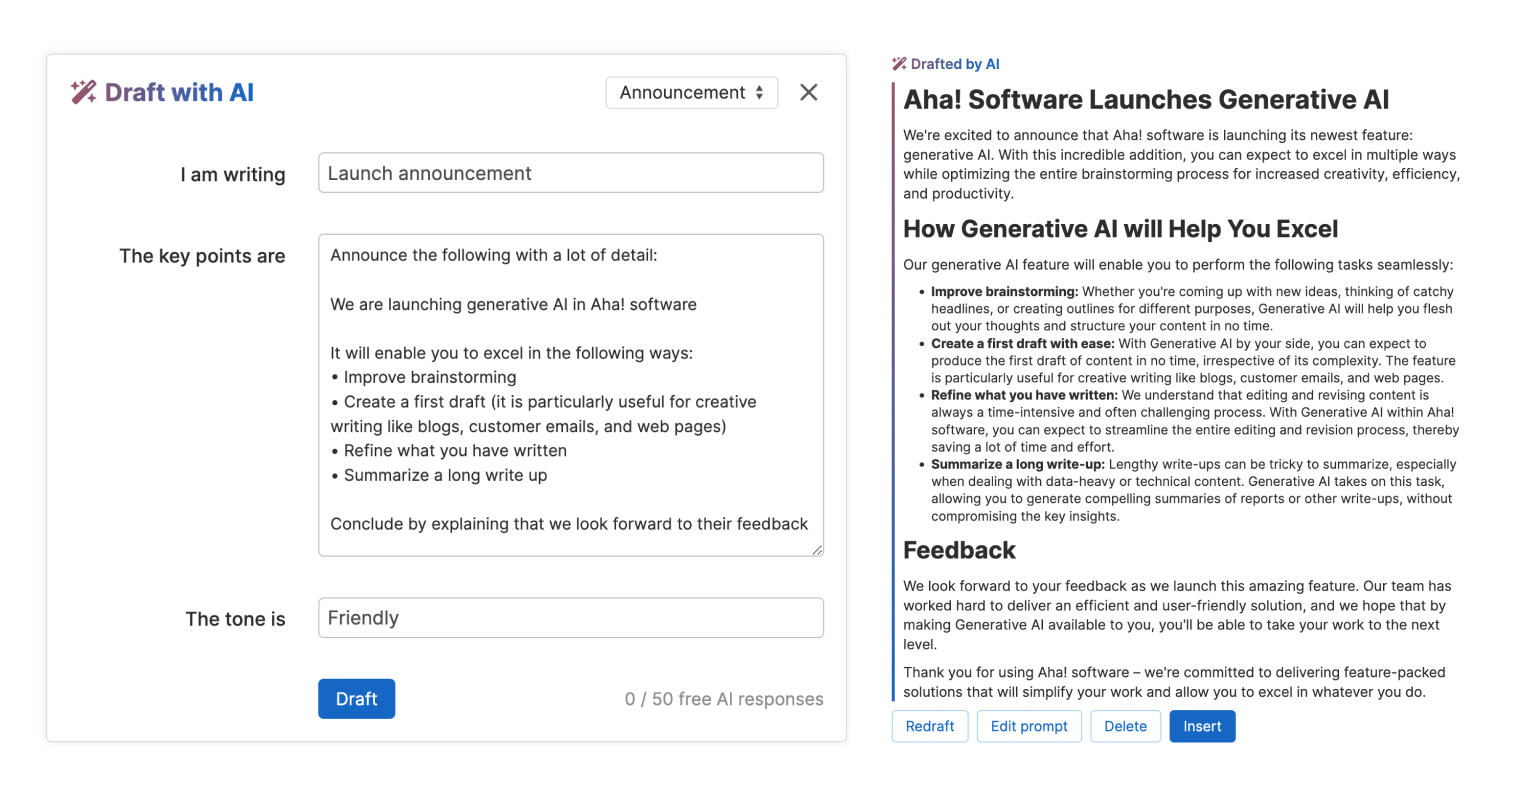This screenshot has height=800, width=1520.
Task: Click the 'I am writing' input field
Action: (x=570, y=172)
